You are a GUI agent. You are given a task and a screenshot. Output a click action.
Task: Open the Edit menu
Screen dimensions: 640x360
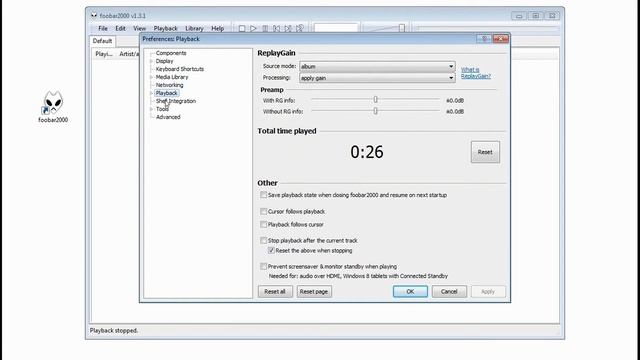(x=120, y=29)
